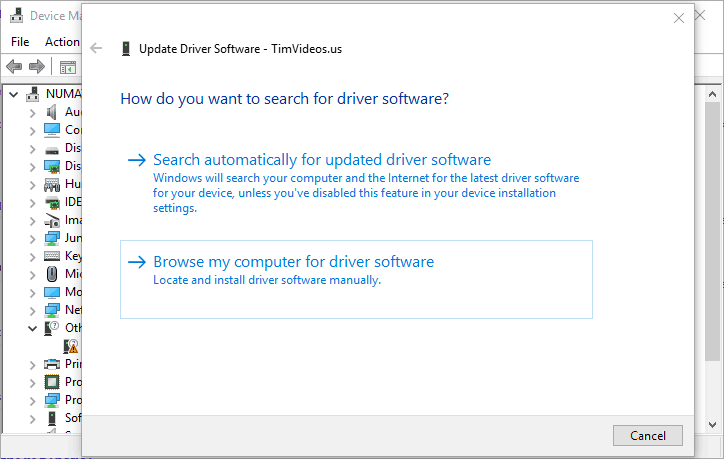Go back using the dialog's back arrow
Screen dimensions: 724x459
[96, 48]
